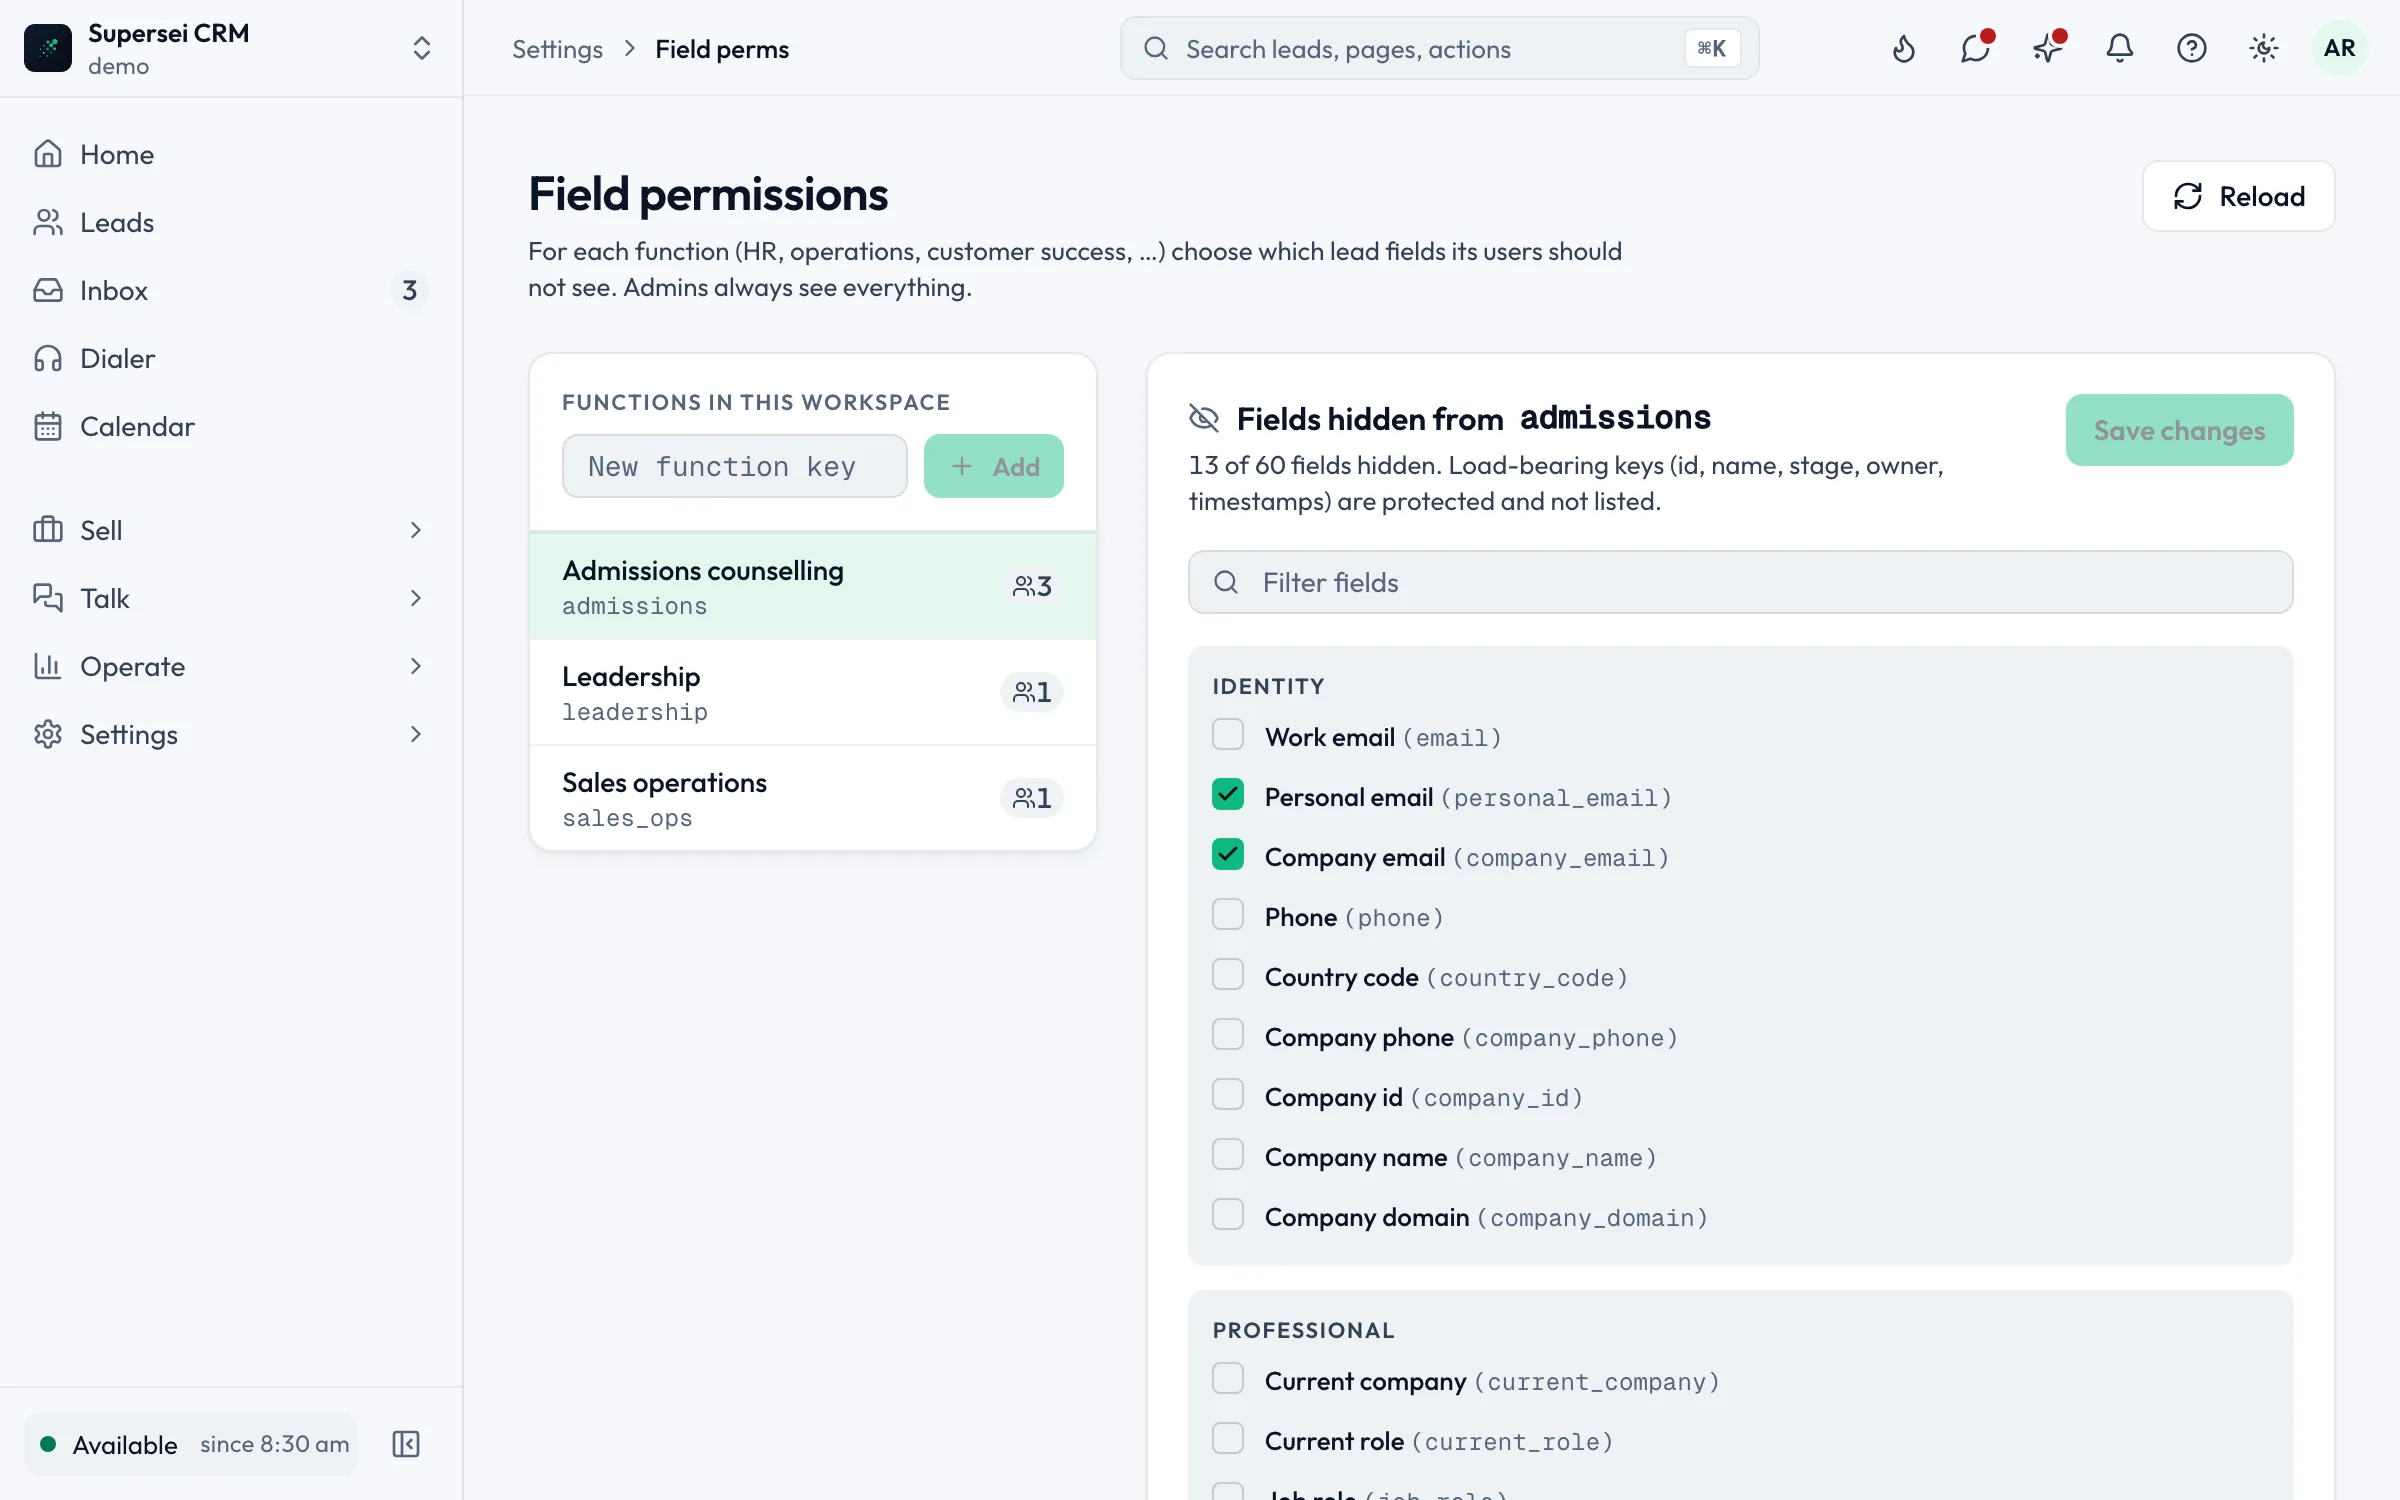The width and height of the screenshot is (2400, 1500).
Task: Check the Company id checkbox
Action: pos(1228,1095)
